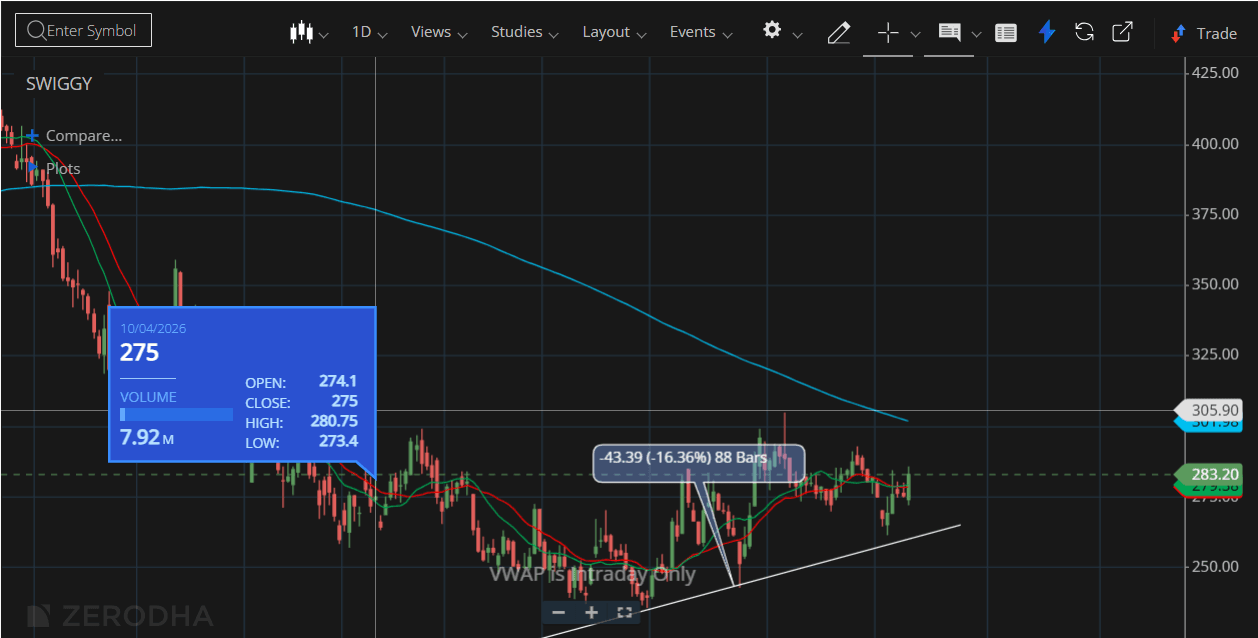Click the zoom in plus button
The width and height of the screenshot is (1258, 638).
591,612
